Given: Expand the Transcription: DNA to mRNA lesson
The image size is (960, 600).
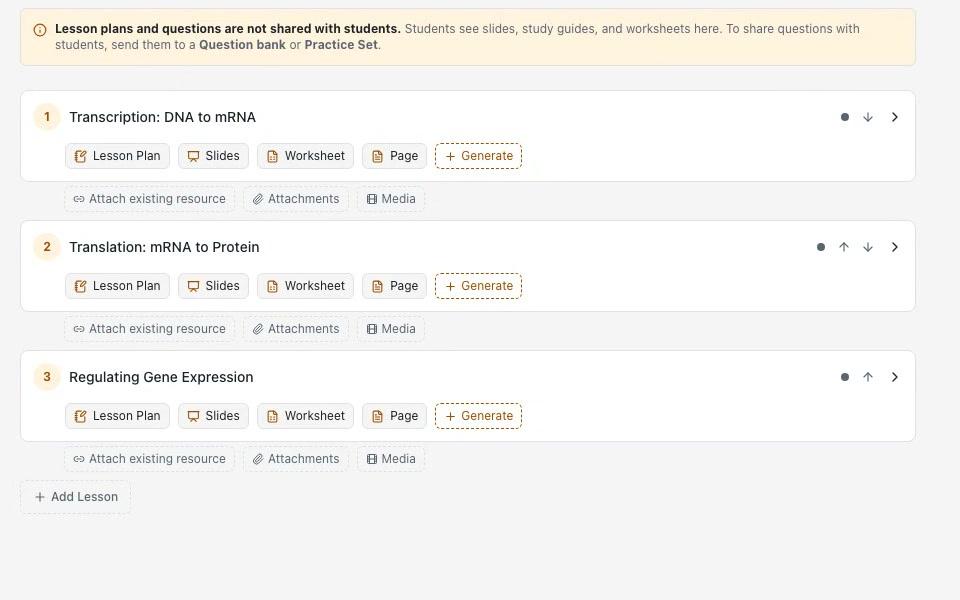Looking at the screenshot, I should 894,117.
